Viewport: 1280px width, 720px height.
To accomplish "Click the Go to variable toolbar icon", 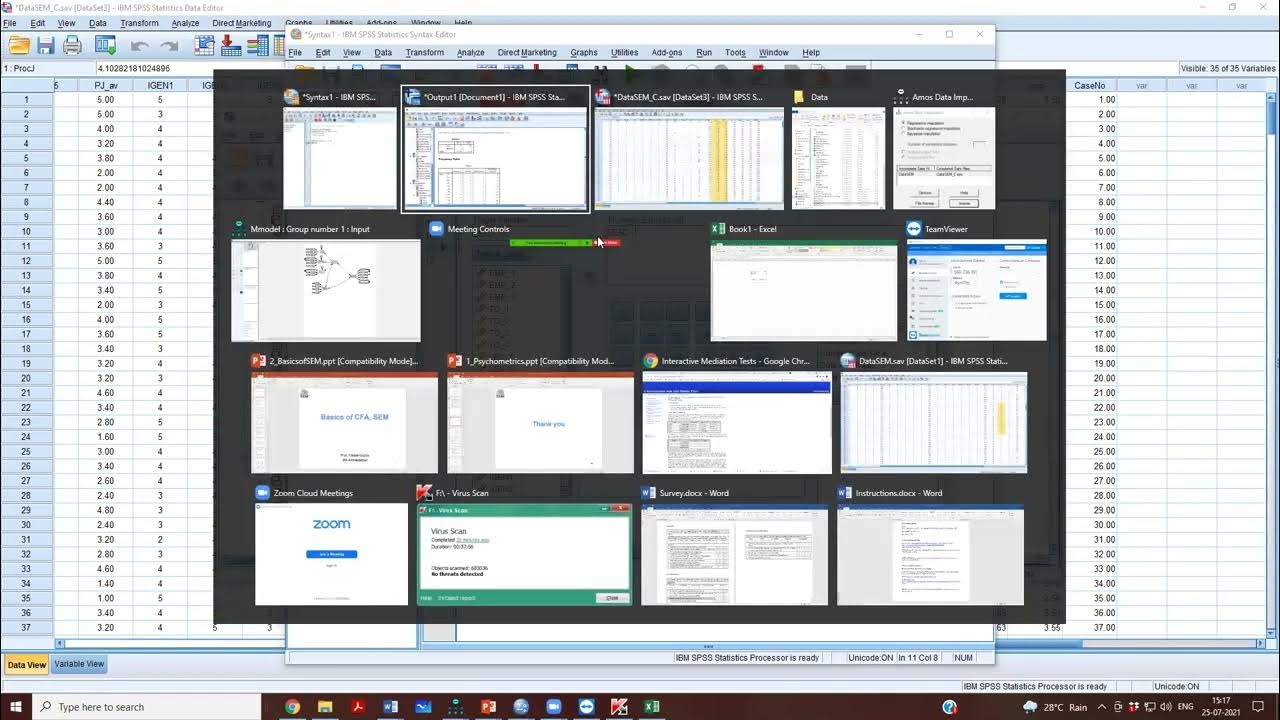I will pos(231,45).
